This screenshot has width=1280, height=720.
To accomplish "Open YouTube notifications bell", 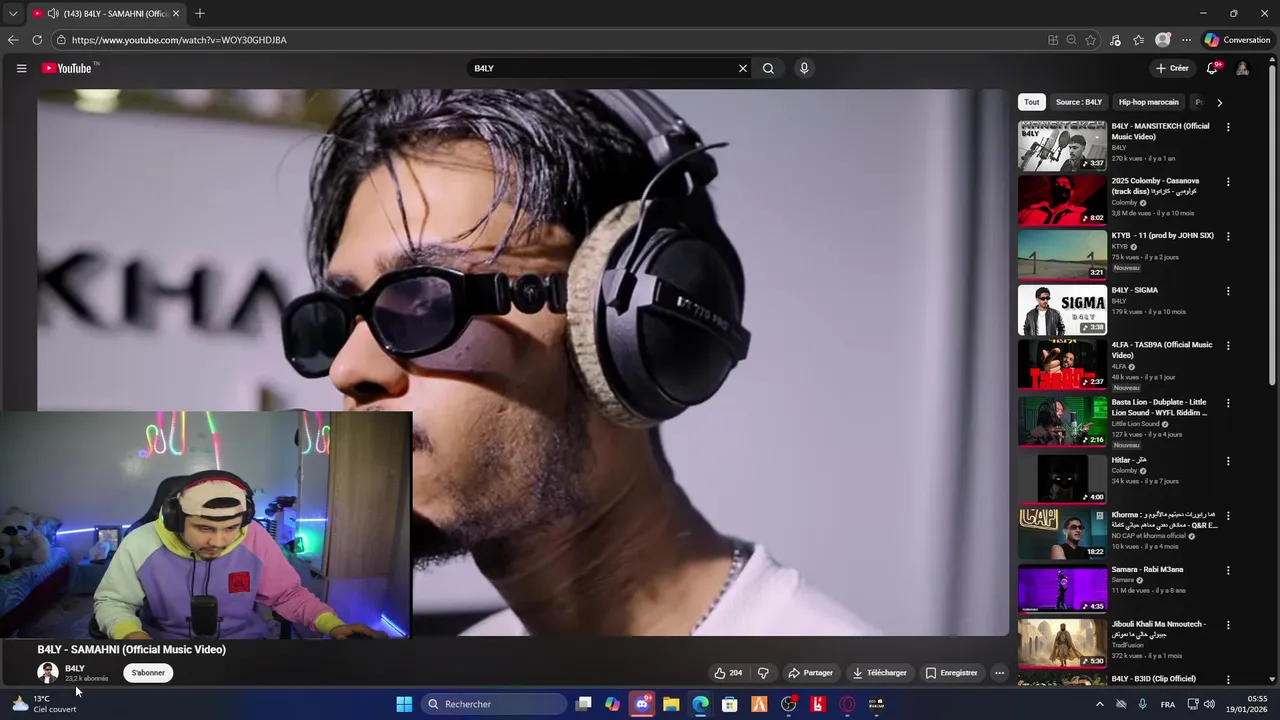I will point(1212,68).
